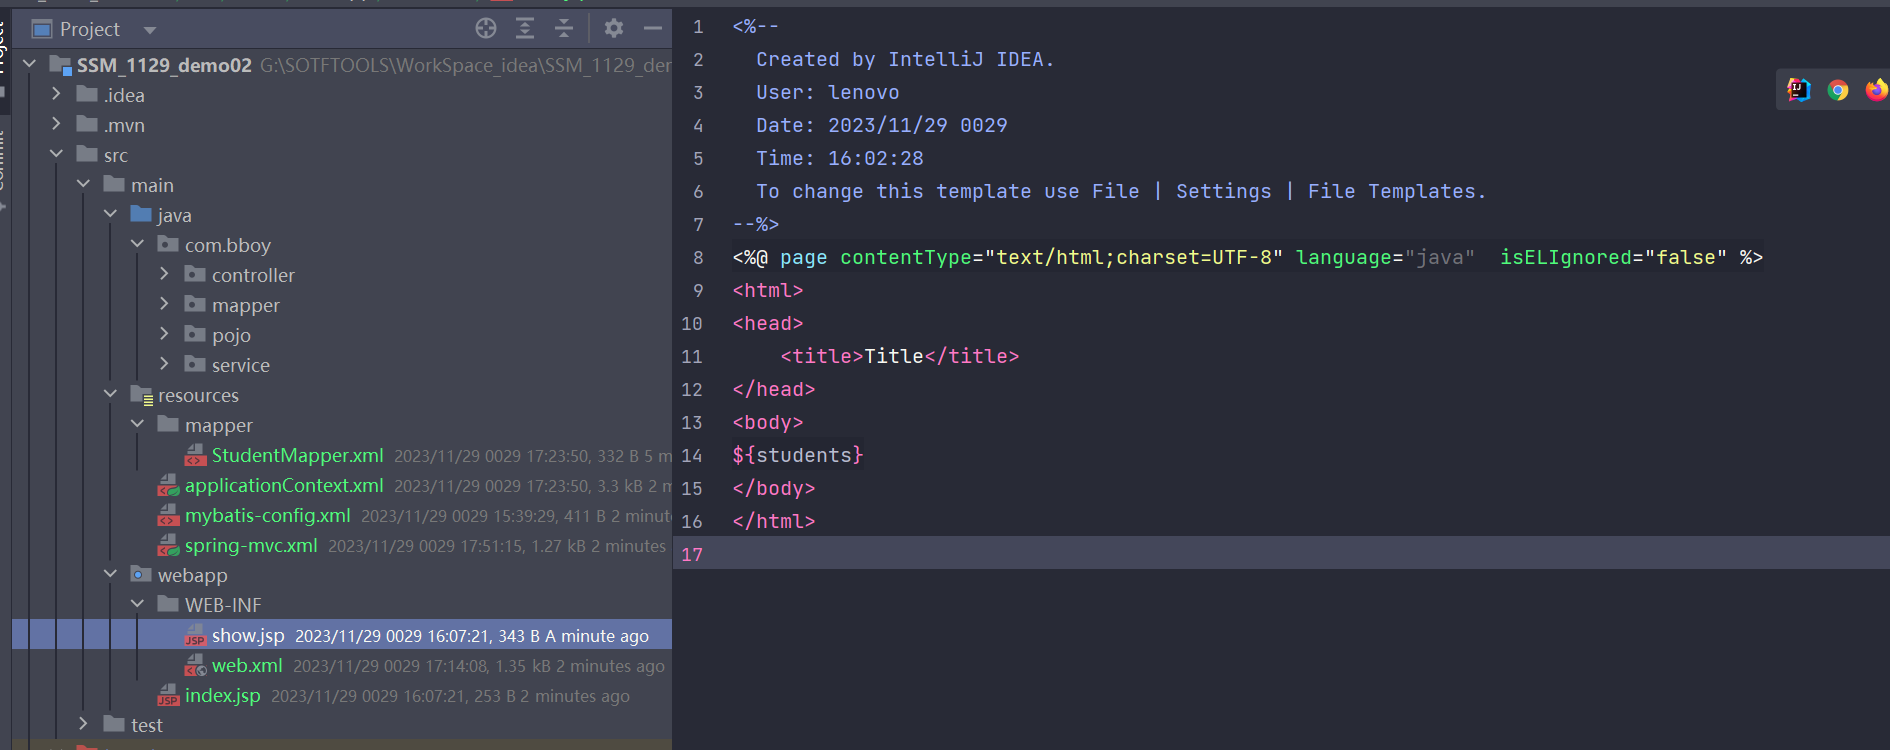Collapse all nodes in Project panel

[564, 28]
